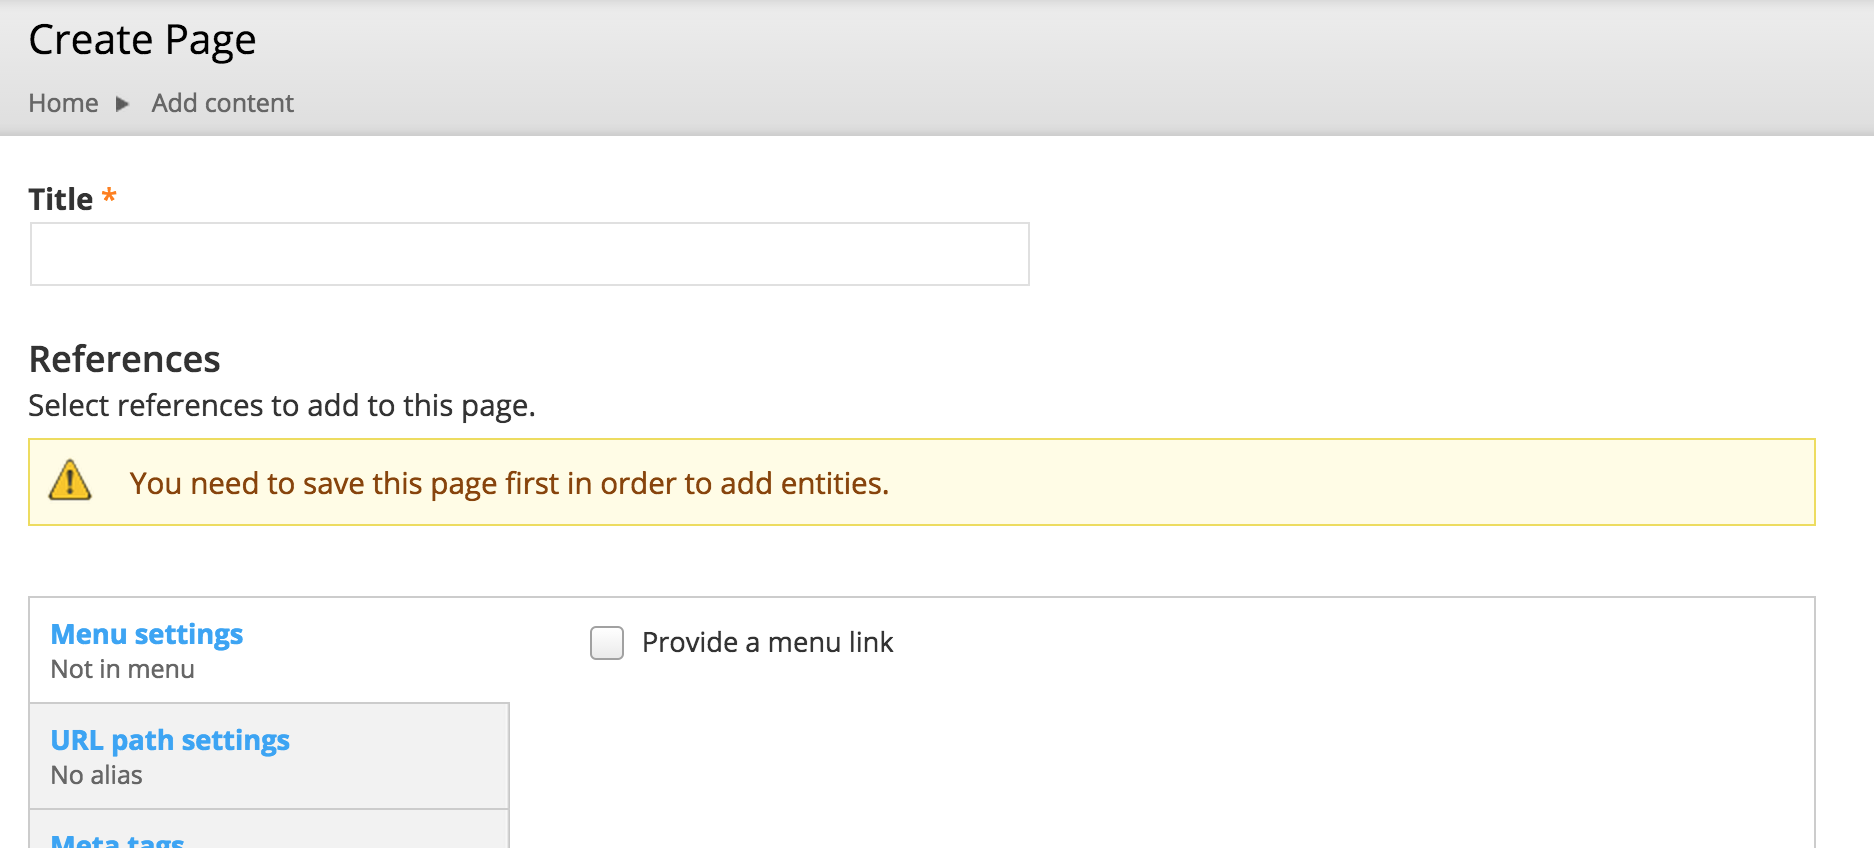
Task: Click the "No alias" summary text
Action: coord(96,774)
